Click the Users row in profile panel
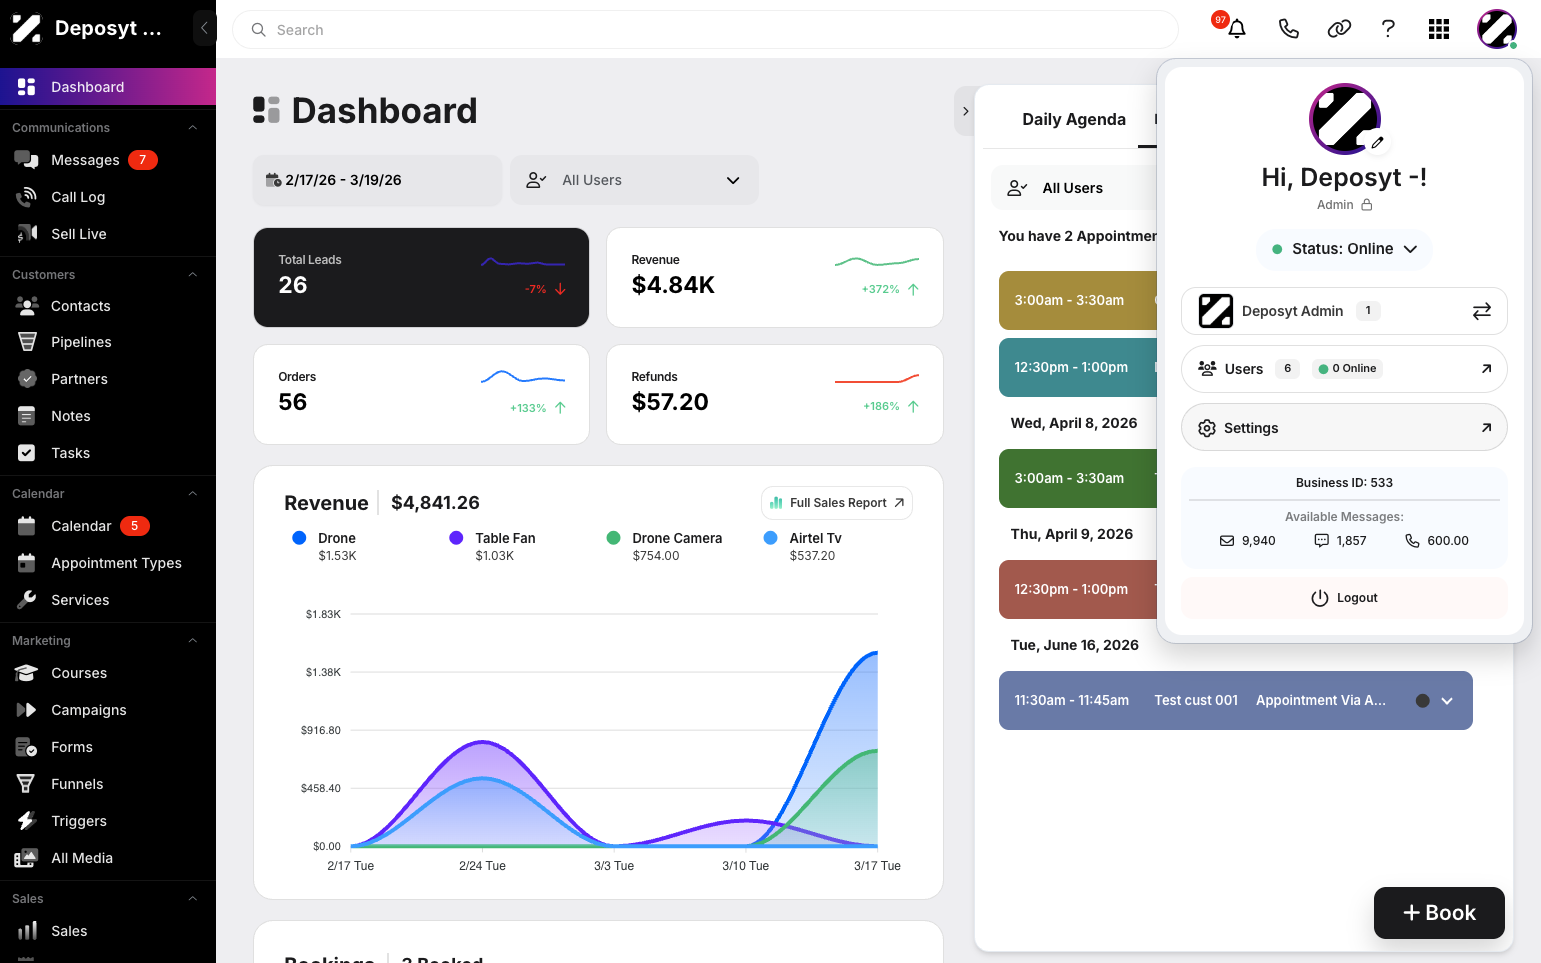Screen dimensions: 1541x963 coord(1344,369)
